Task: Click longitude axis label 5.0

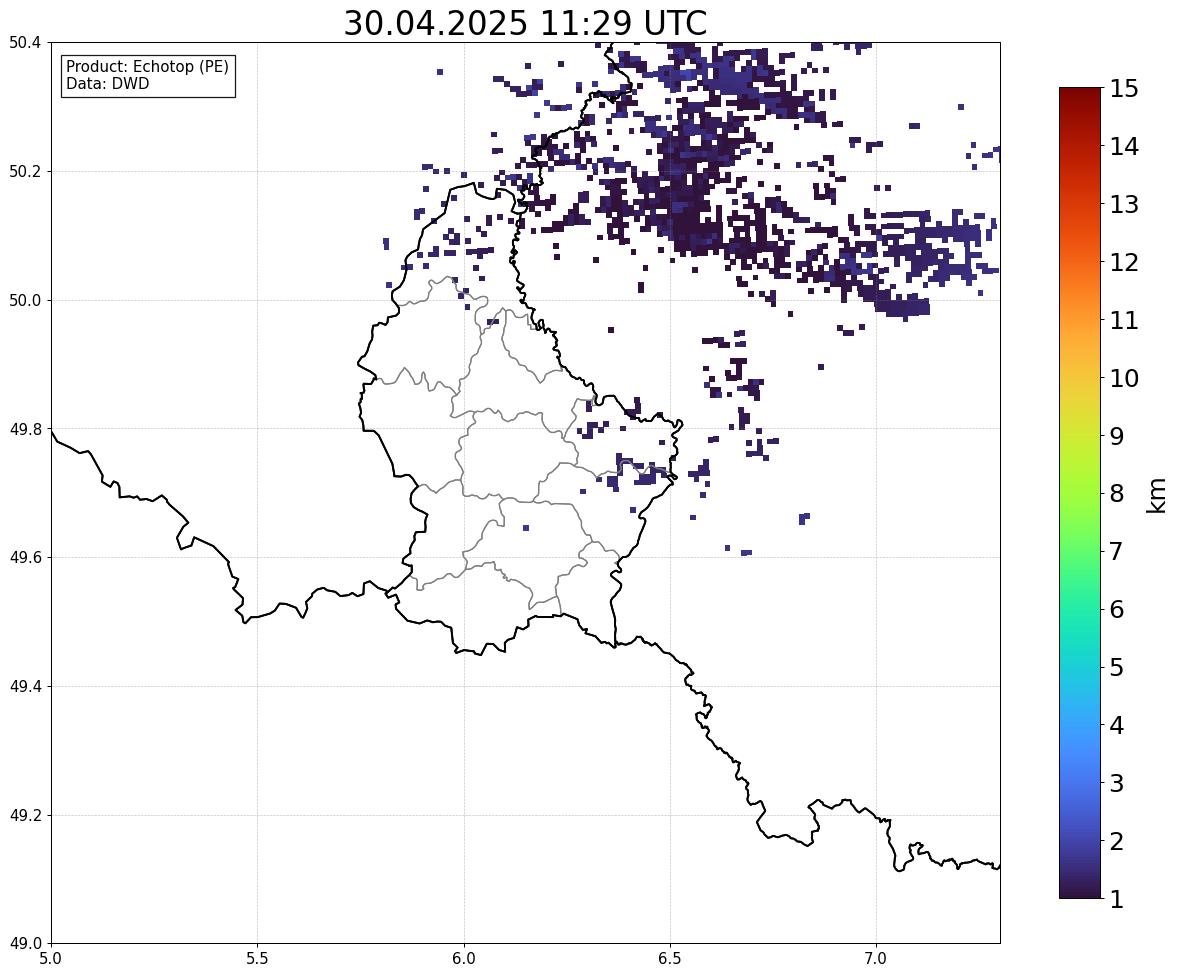Action: [x=51, y=959]
